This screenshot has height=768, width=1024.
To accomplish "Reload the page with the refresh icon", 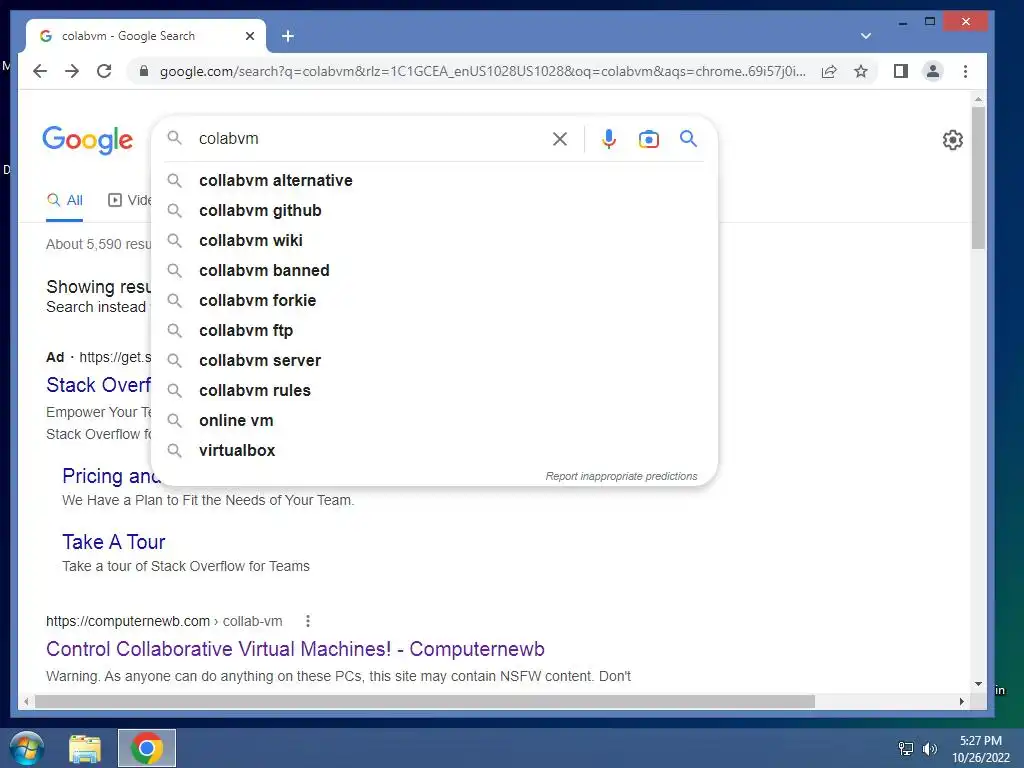I will point(104,71).
